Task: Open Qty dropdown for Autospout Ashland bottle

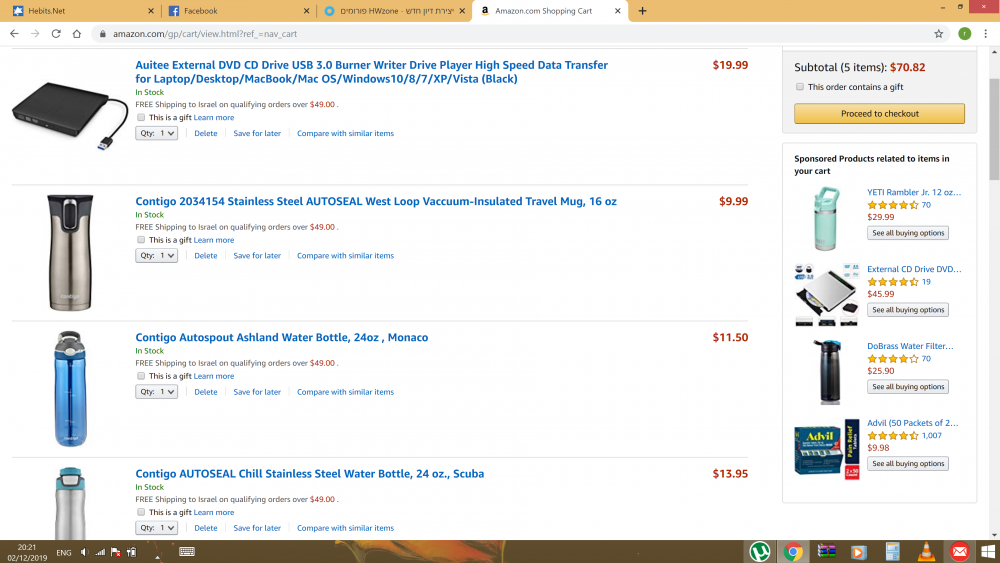Action: (156, 391)
